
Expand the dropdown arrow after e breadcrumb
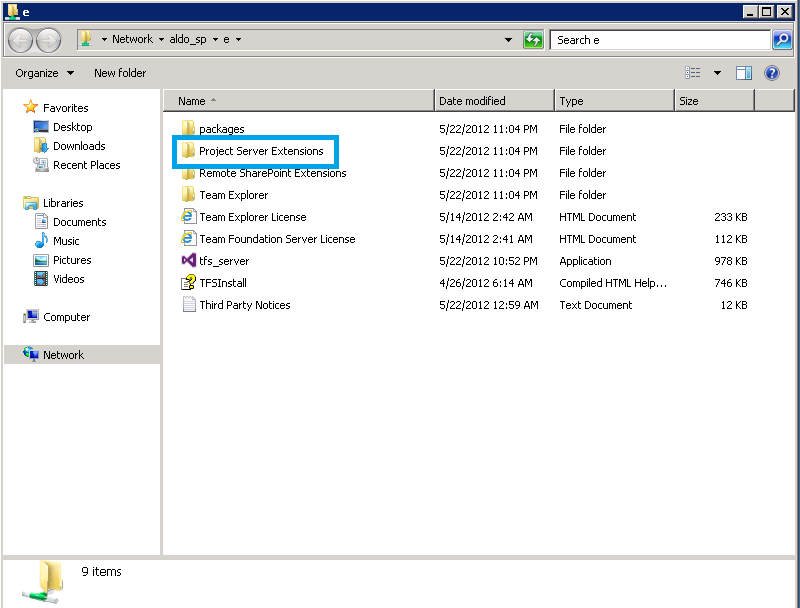pos(238,39)
